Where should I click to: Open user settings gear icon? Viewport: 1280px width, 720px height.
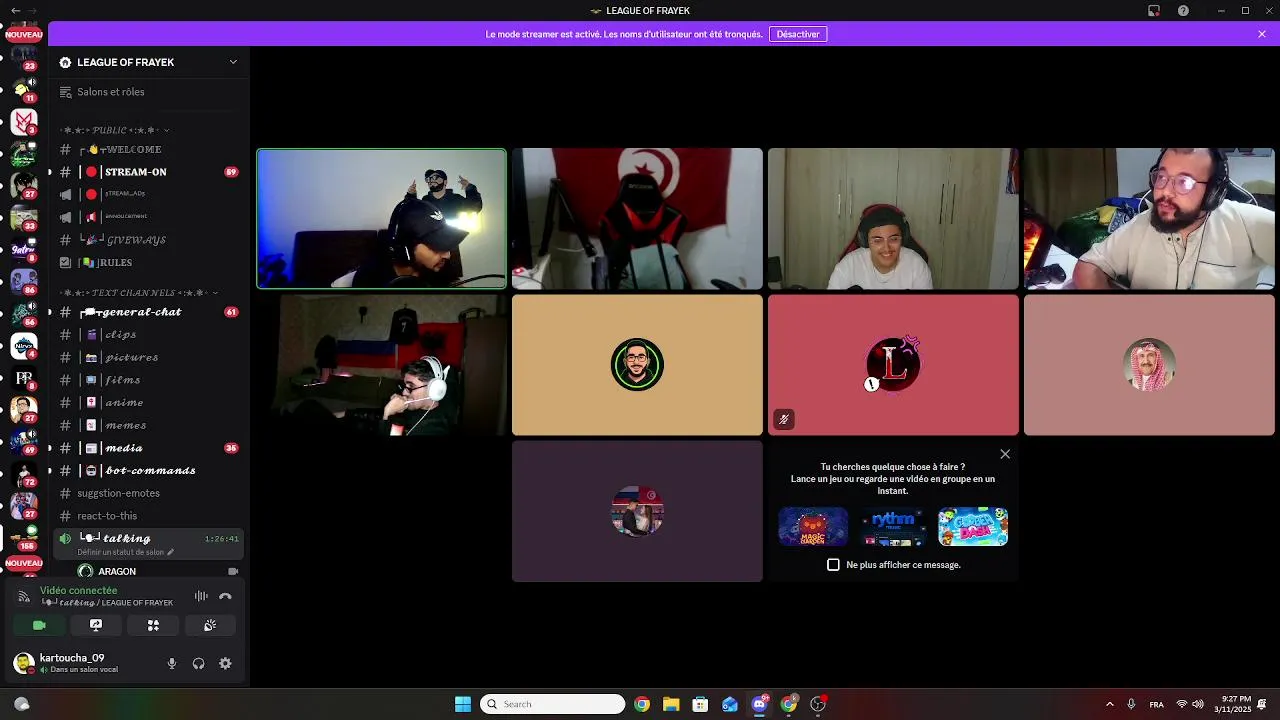225,663
